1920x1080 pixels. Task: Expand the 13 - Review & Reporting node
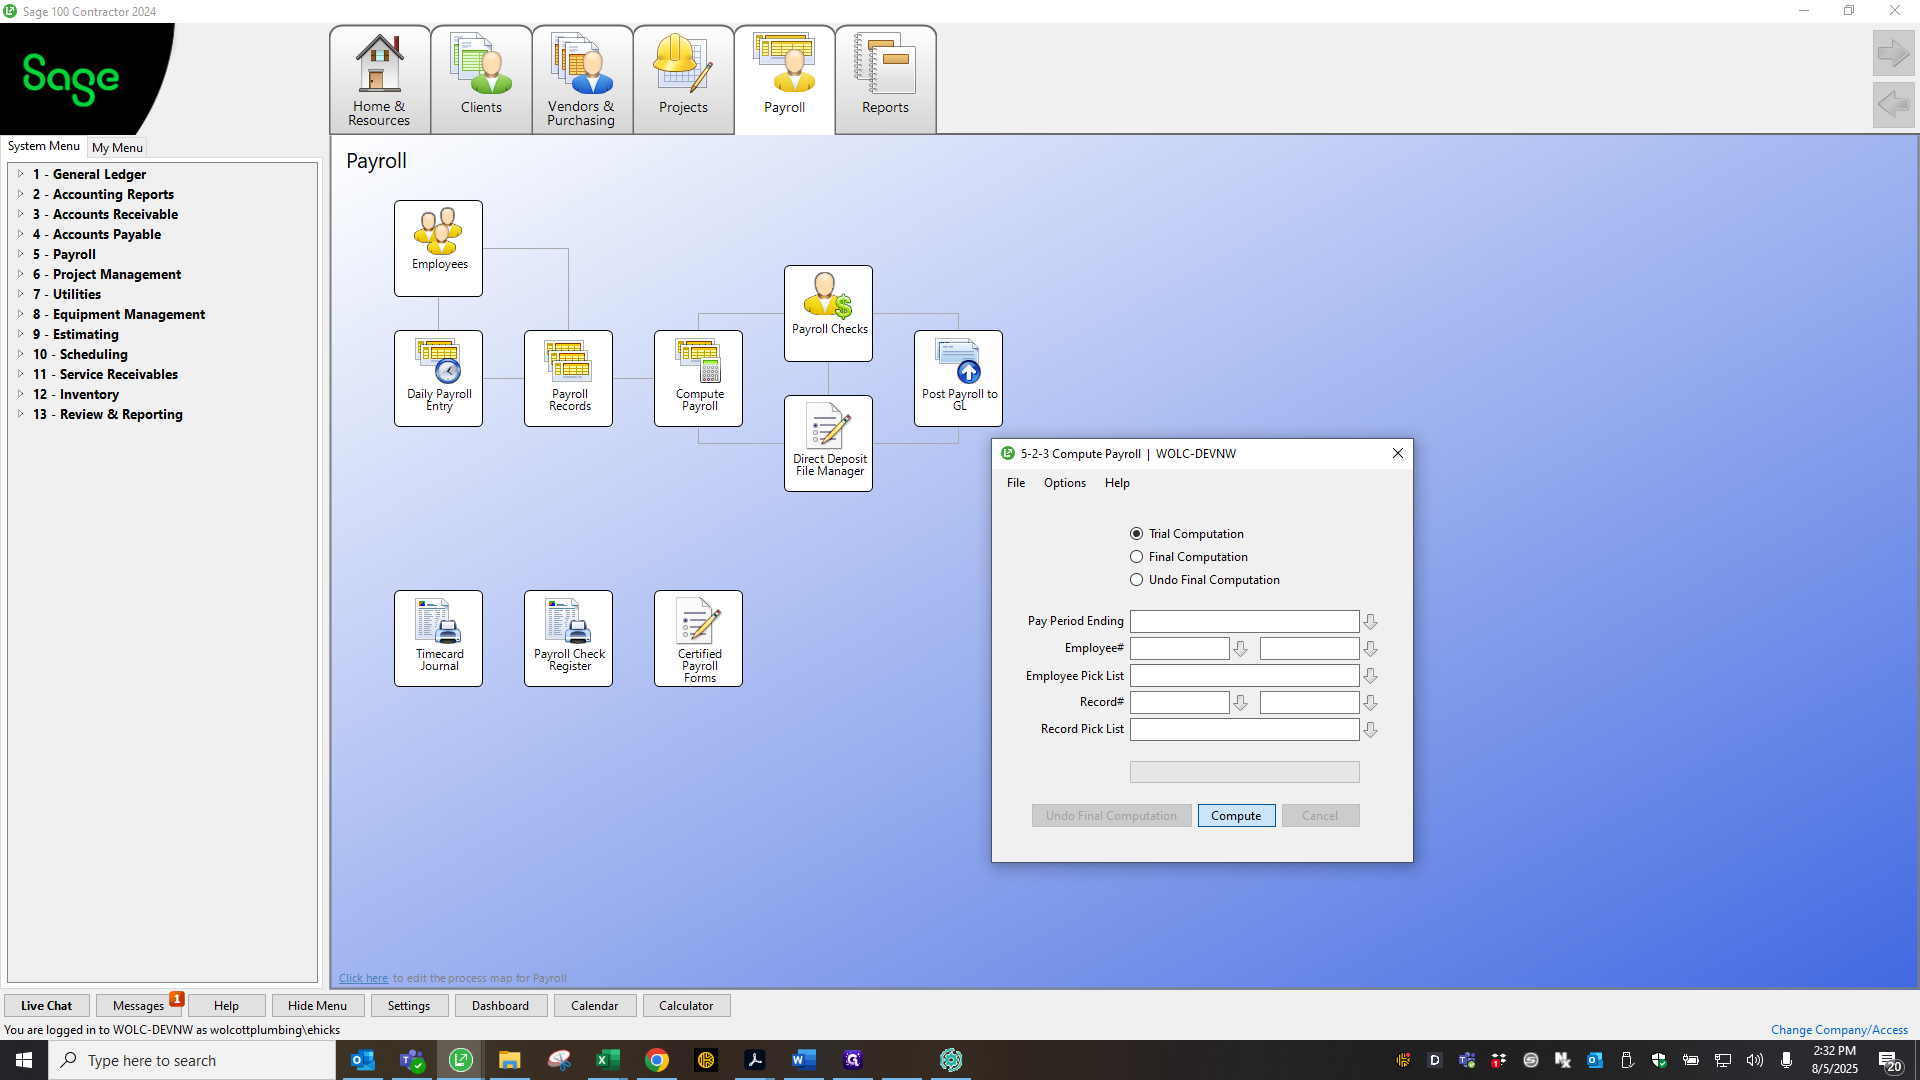20,414
